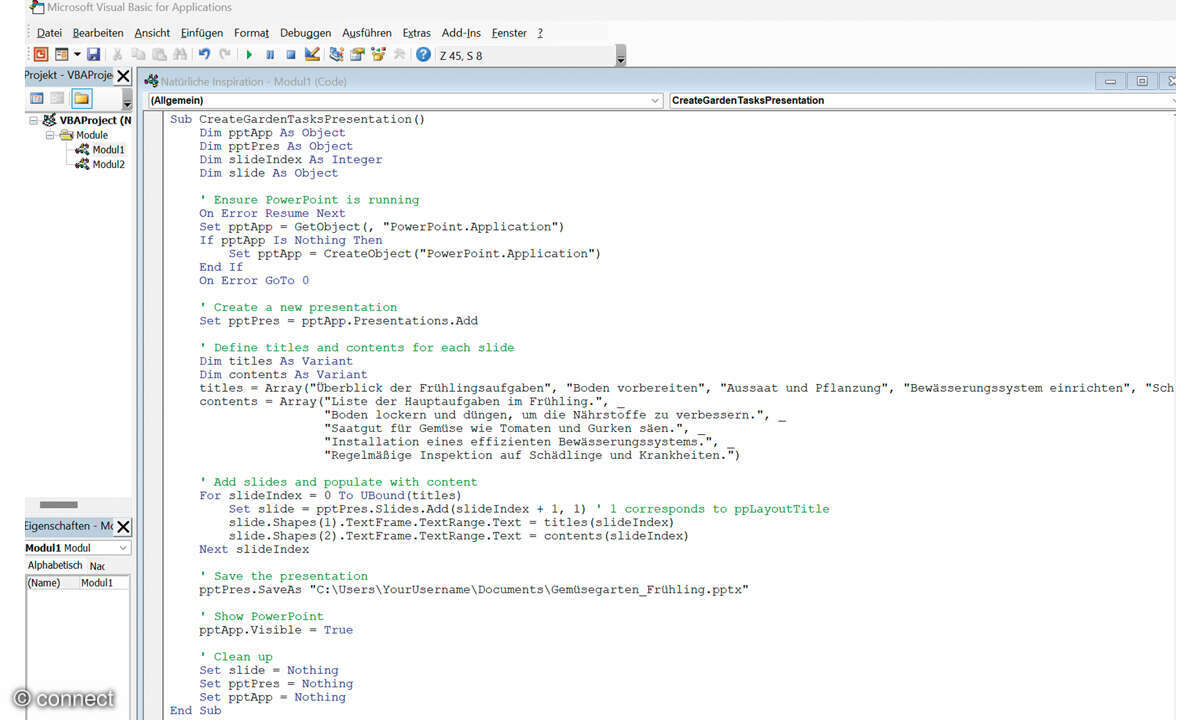The height and width of the screenshot is (720, 1200).
Task: Toggle Folders in the Projekt panel
Action: [81, 98]
